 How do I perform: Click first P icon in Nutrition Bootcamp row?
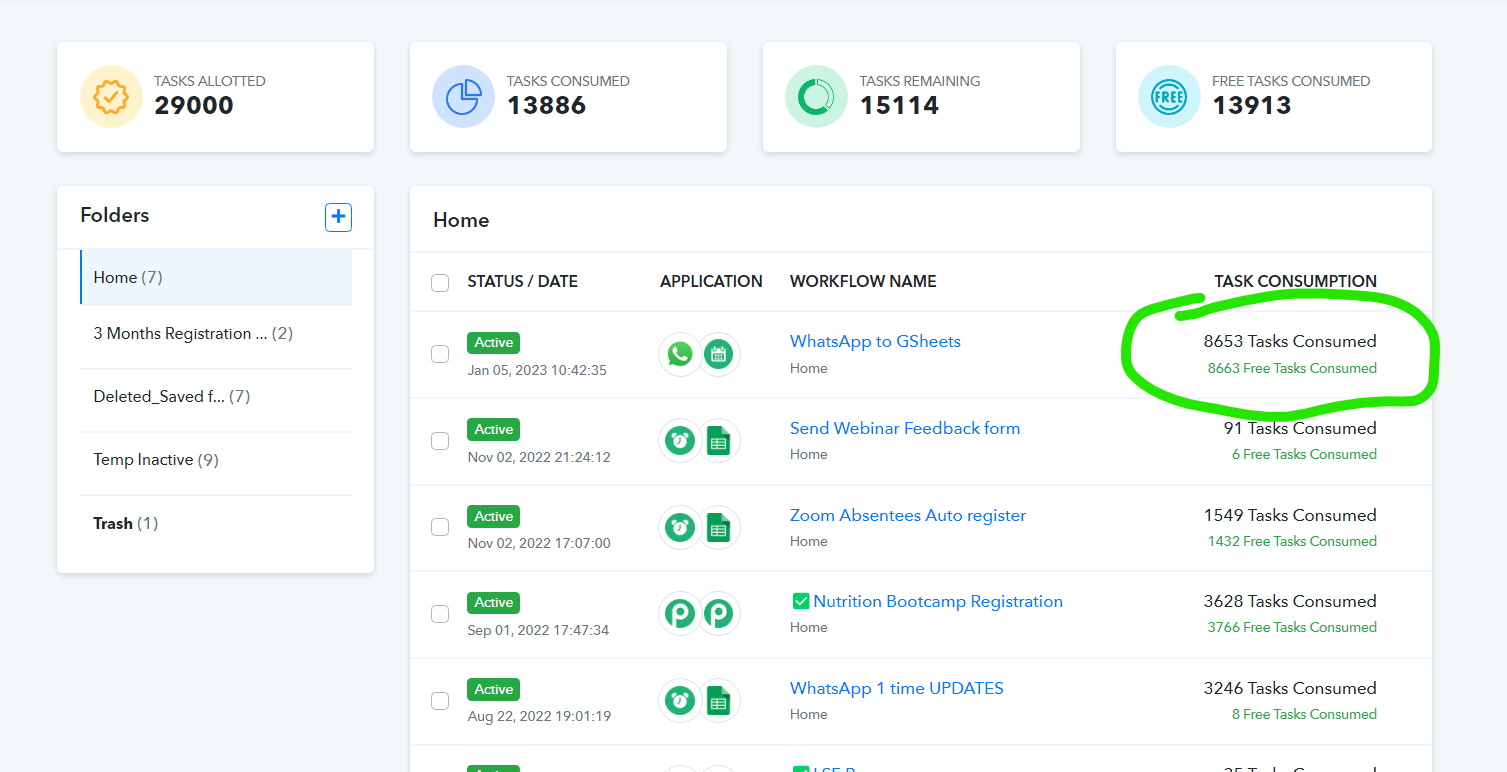(x=680, y=614)
